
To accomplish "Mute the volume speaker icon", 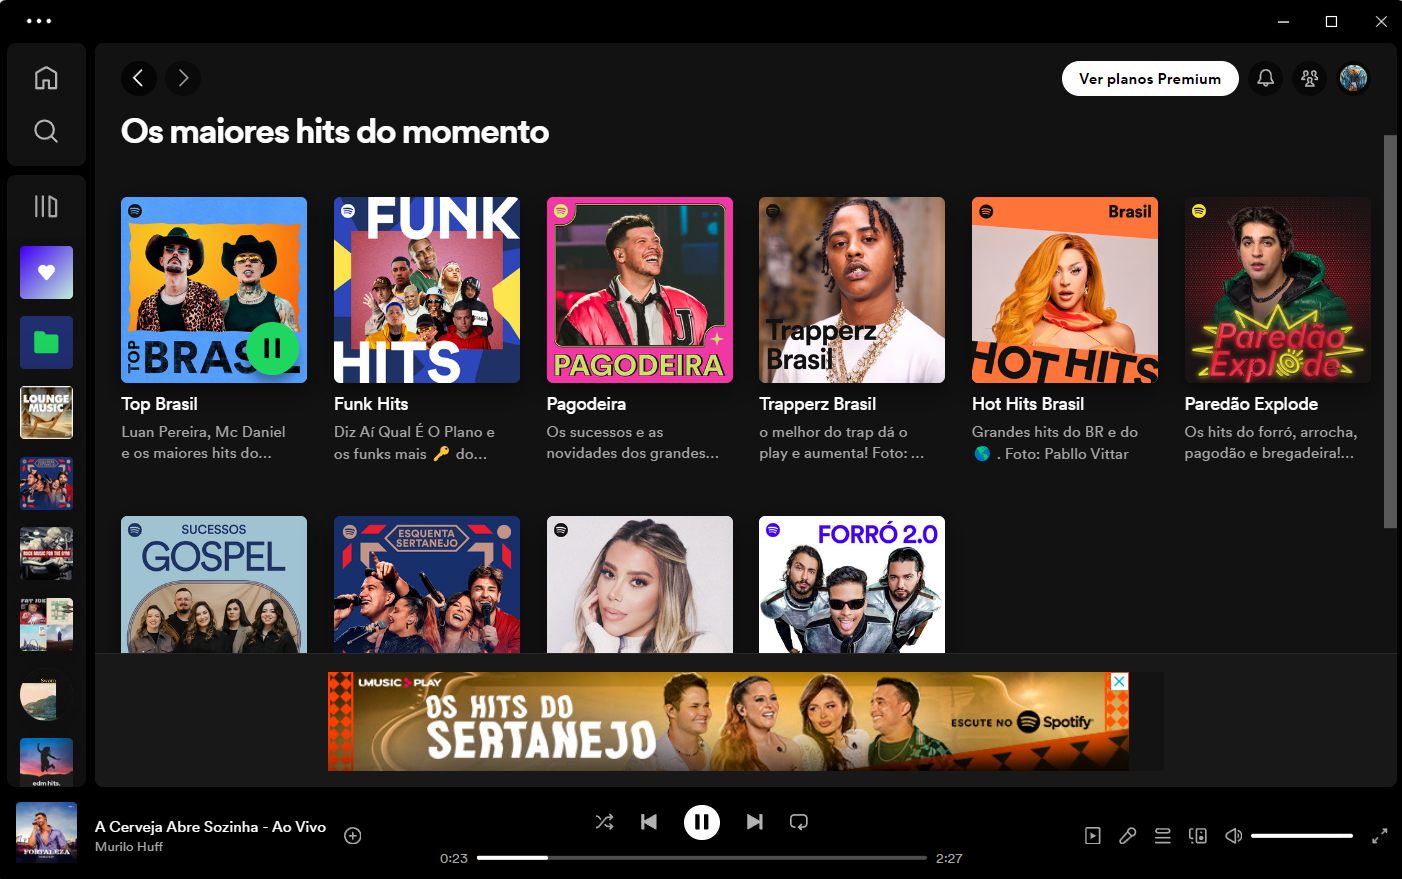I will click(1234, 836).
